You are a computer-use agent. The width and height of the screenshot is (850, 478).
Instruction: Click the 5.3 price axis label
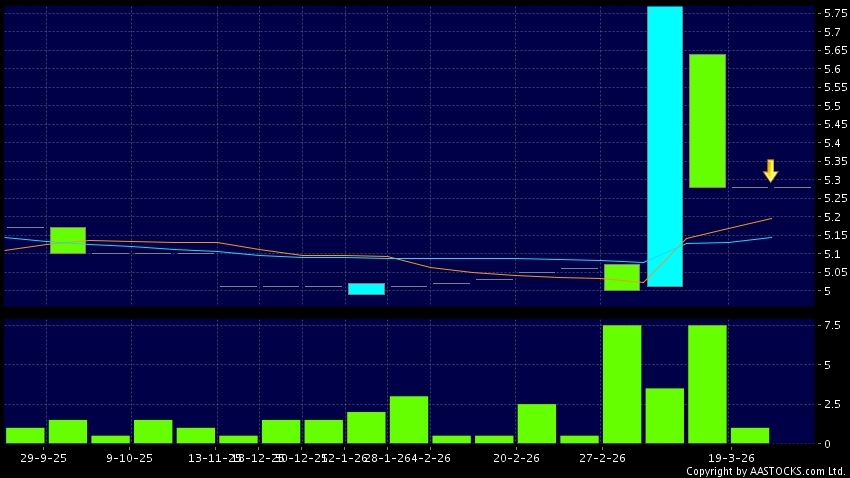pos(832,180)
